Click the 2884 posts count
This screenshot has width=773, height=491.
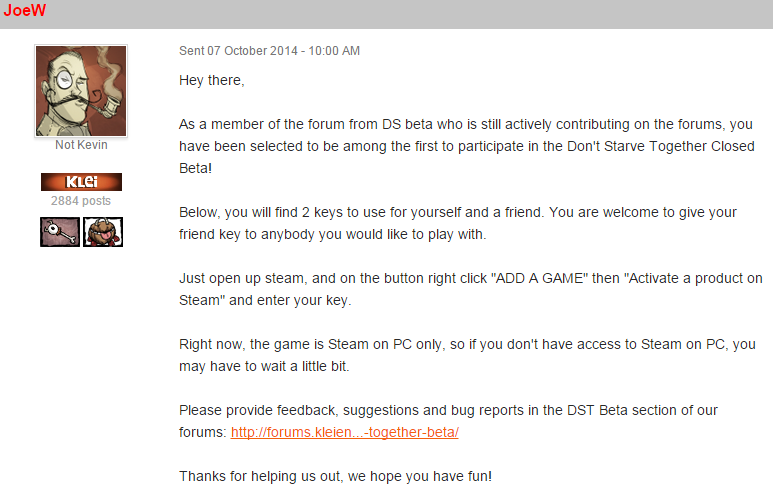click(81, 201)
